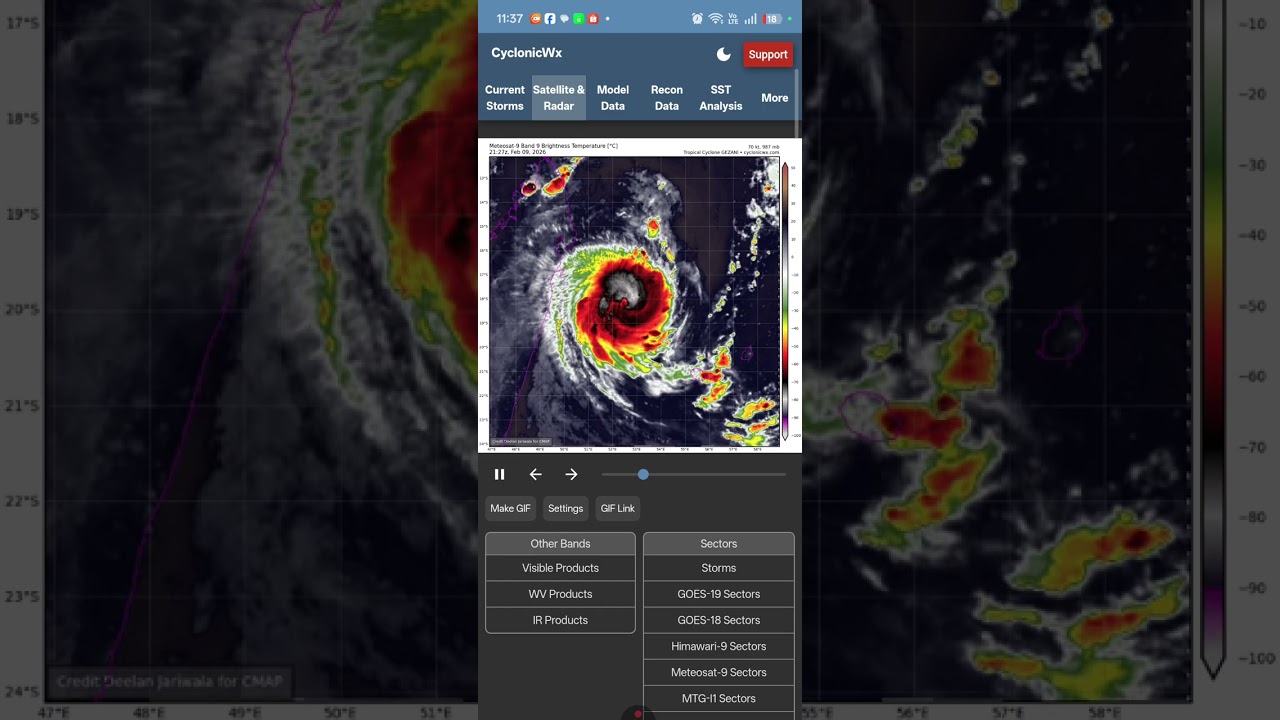
Task: Click the GIF Link button
Action: pos(617,508)
